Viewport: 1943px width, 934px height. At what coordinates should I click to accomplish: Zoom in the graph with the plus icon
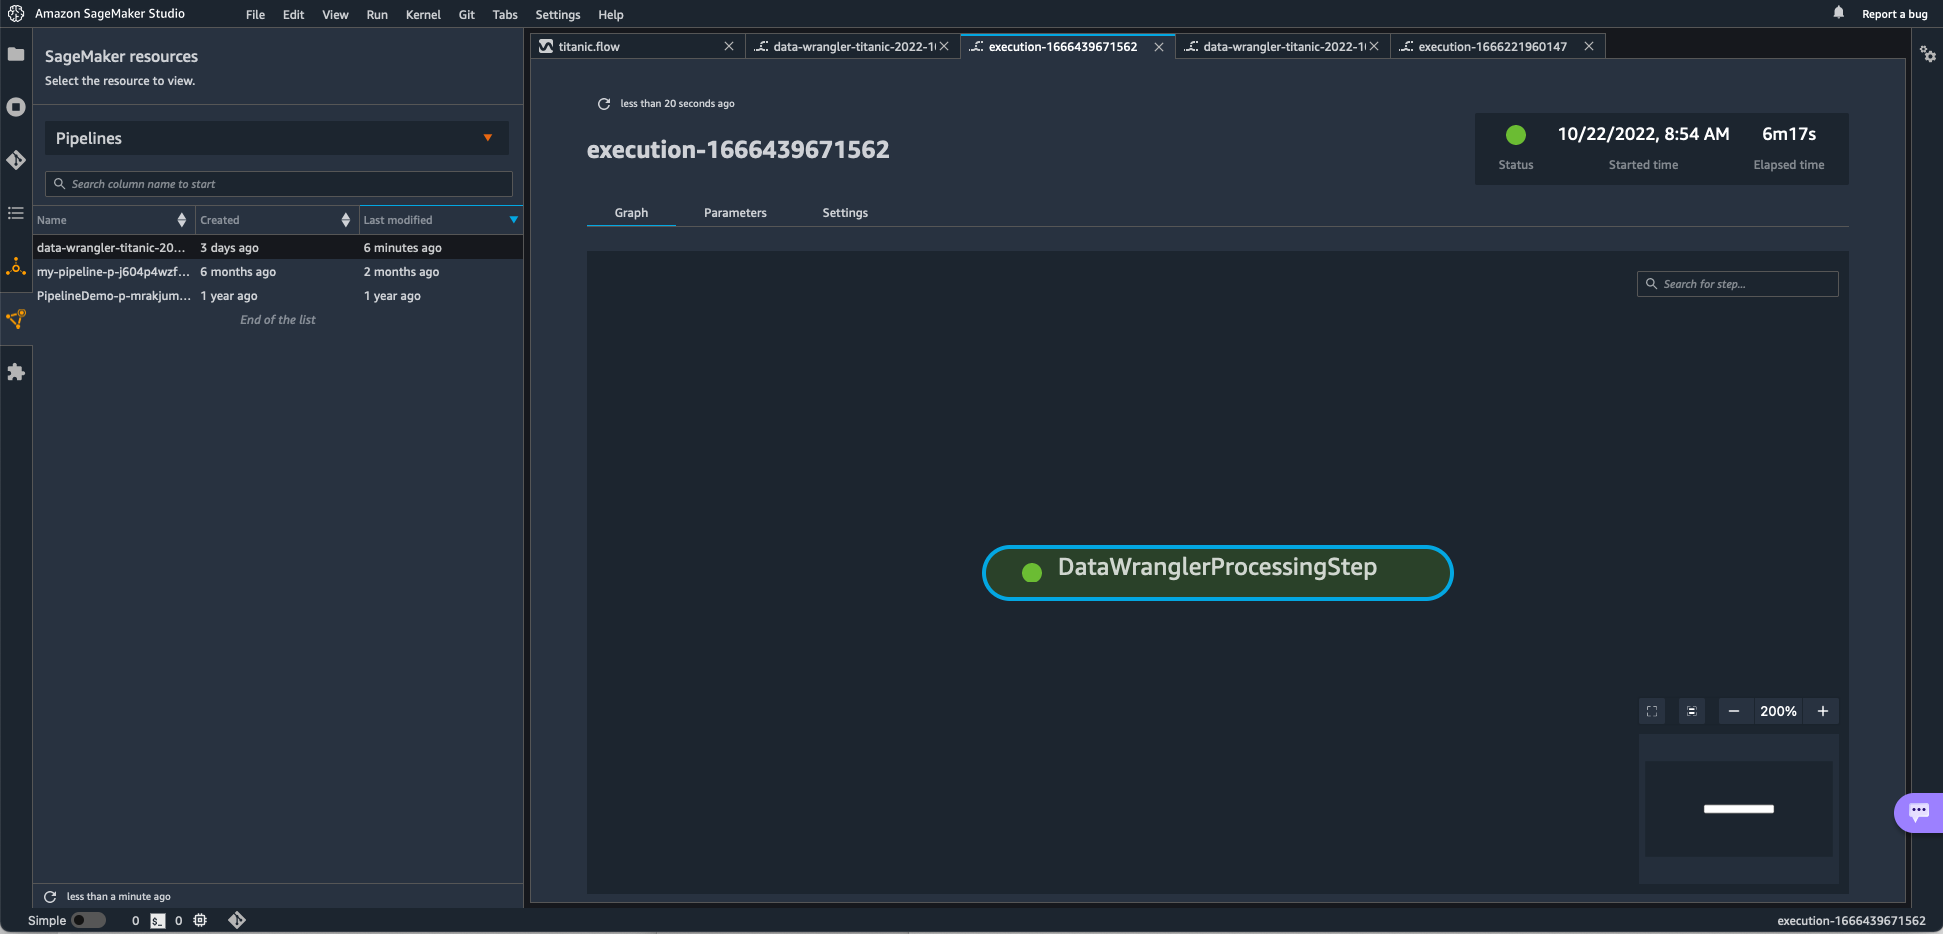coord(1823,711)
